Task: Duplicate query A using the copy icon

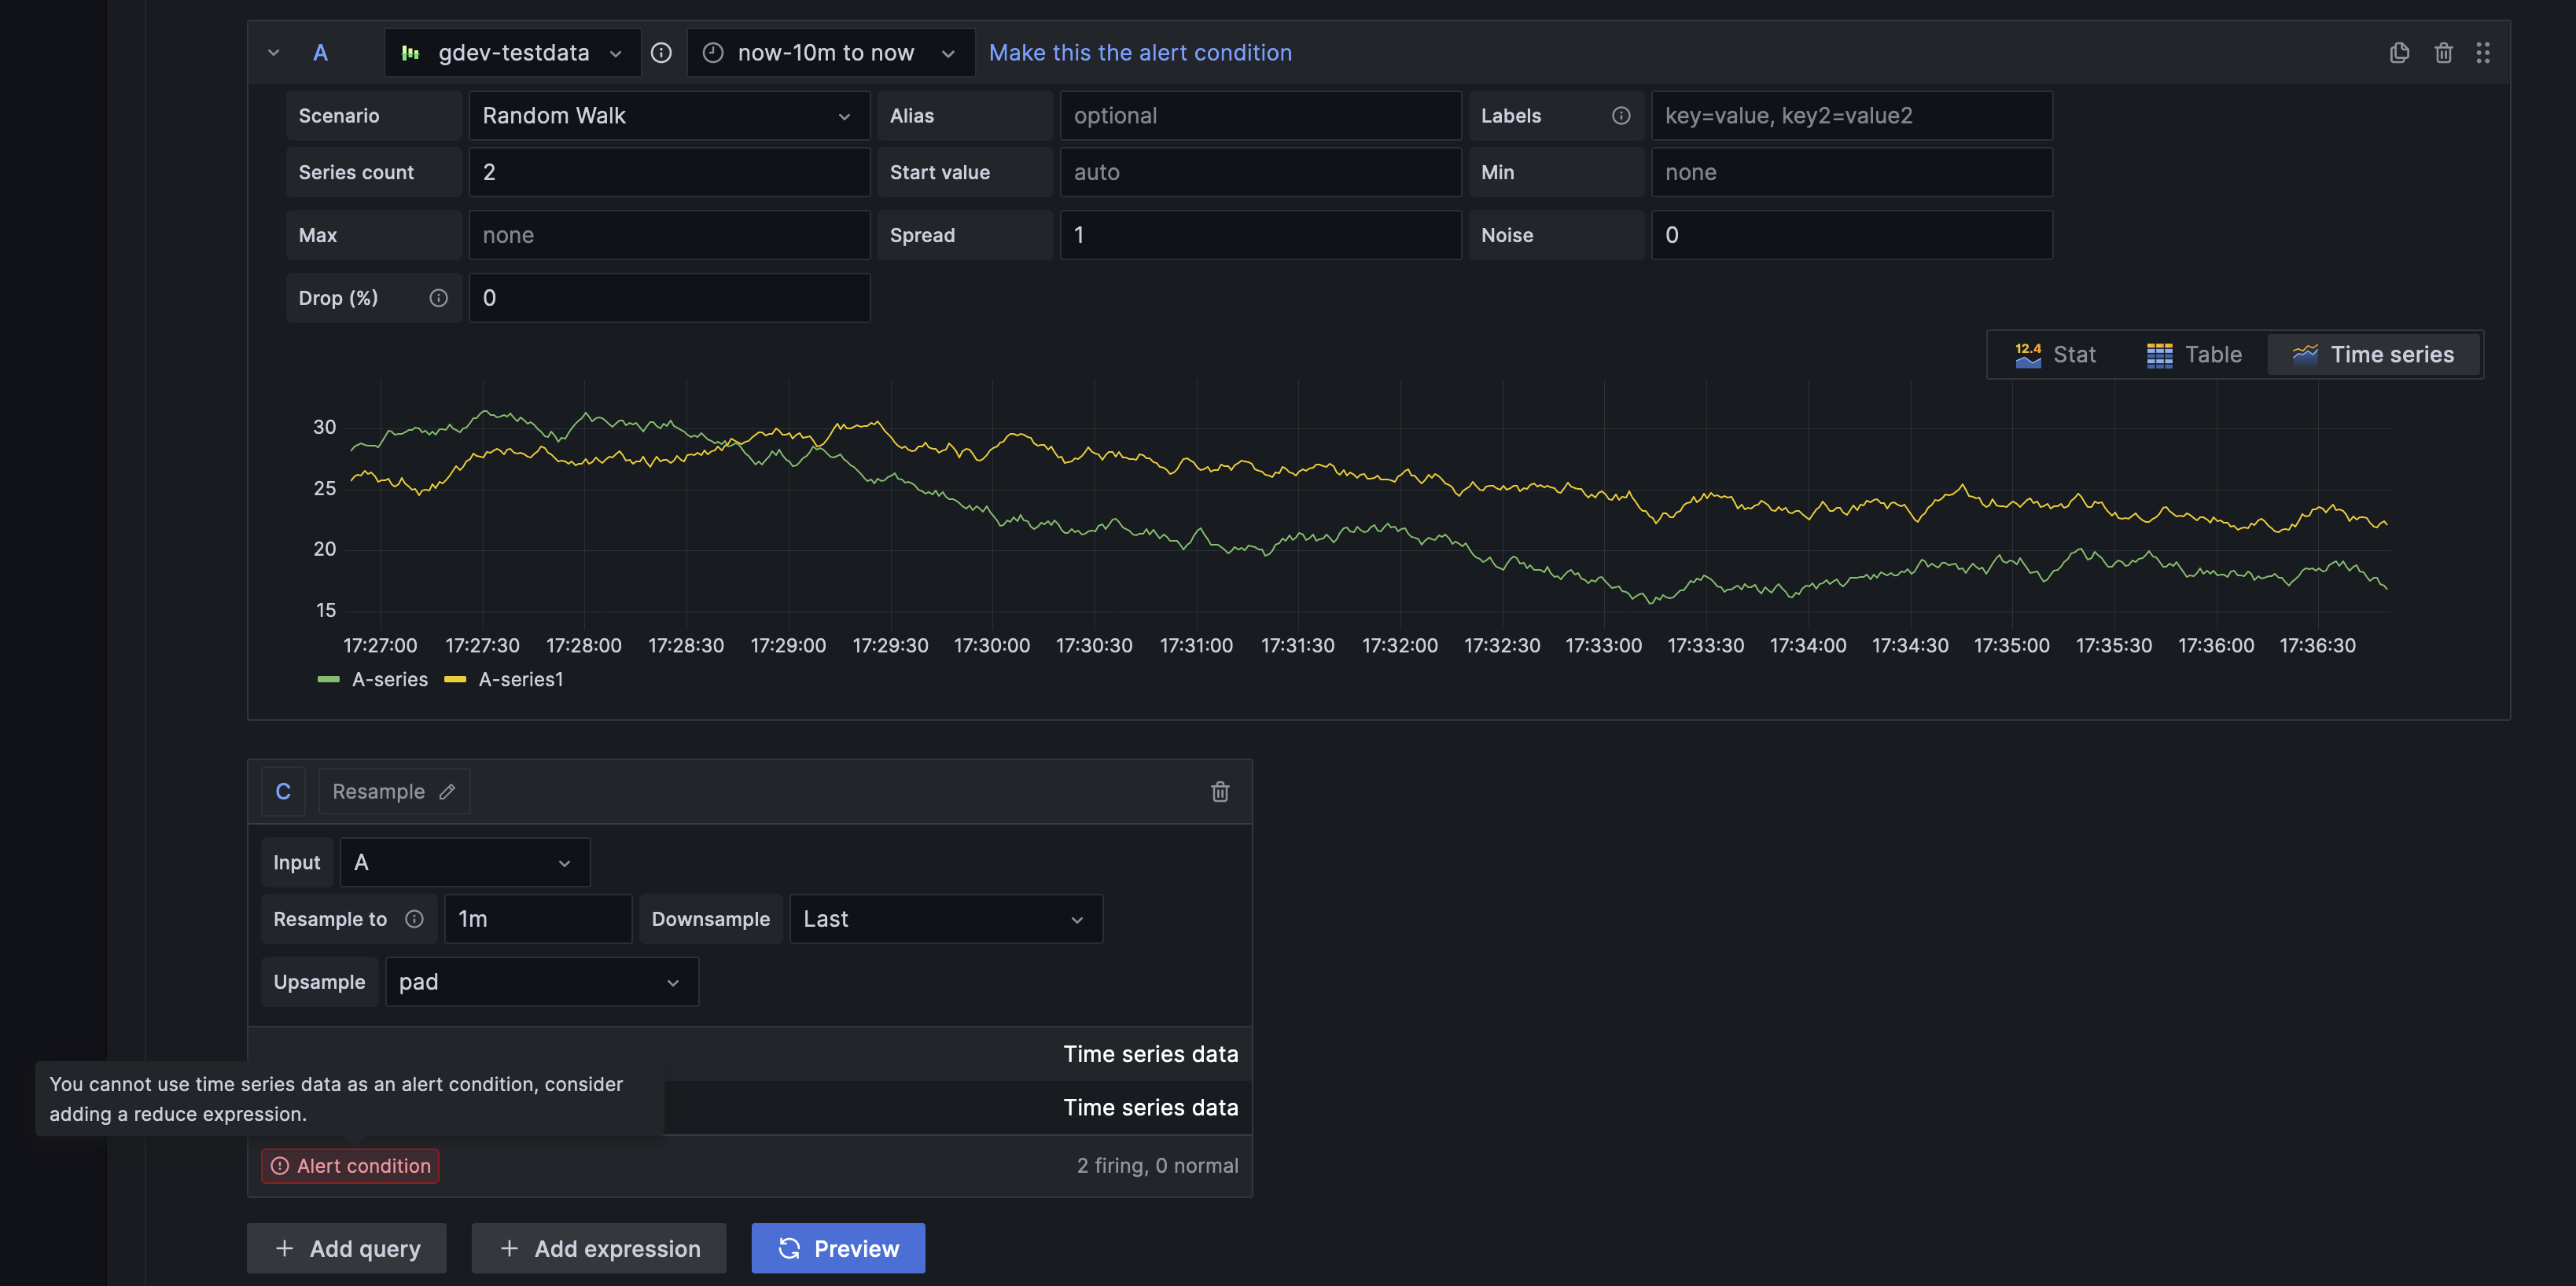Action: point(2399,52)
